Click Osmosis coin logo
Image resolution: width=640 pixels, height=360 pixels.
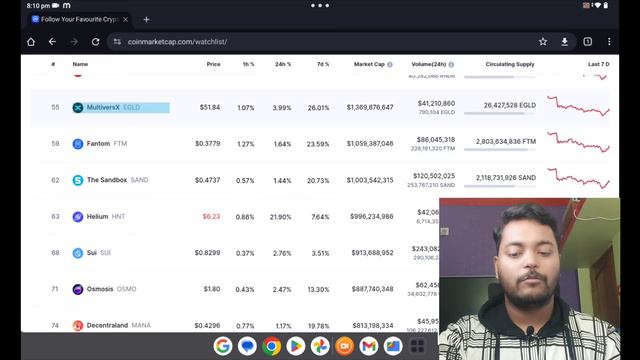[x=78, y=289]
